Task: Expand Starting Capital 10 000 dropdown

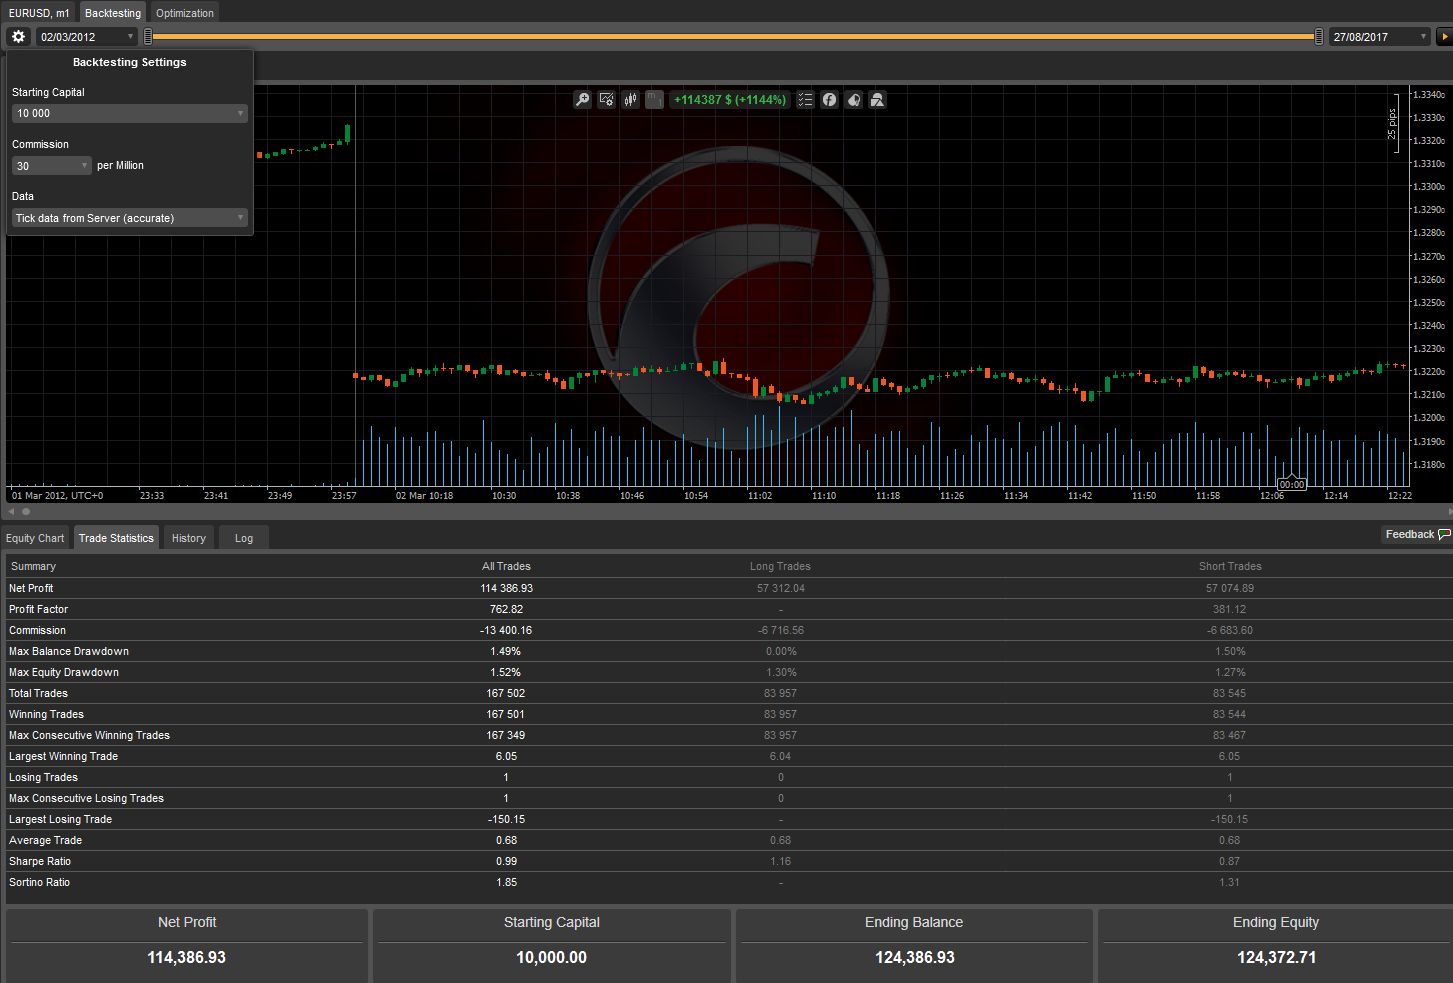Action: [129, 113]
